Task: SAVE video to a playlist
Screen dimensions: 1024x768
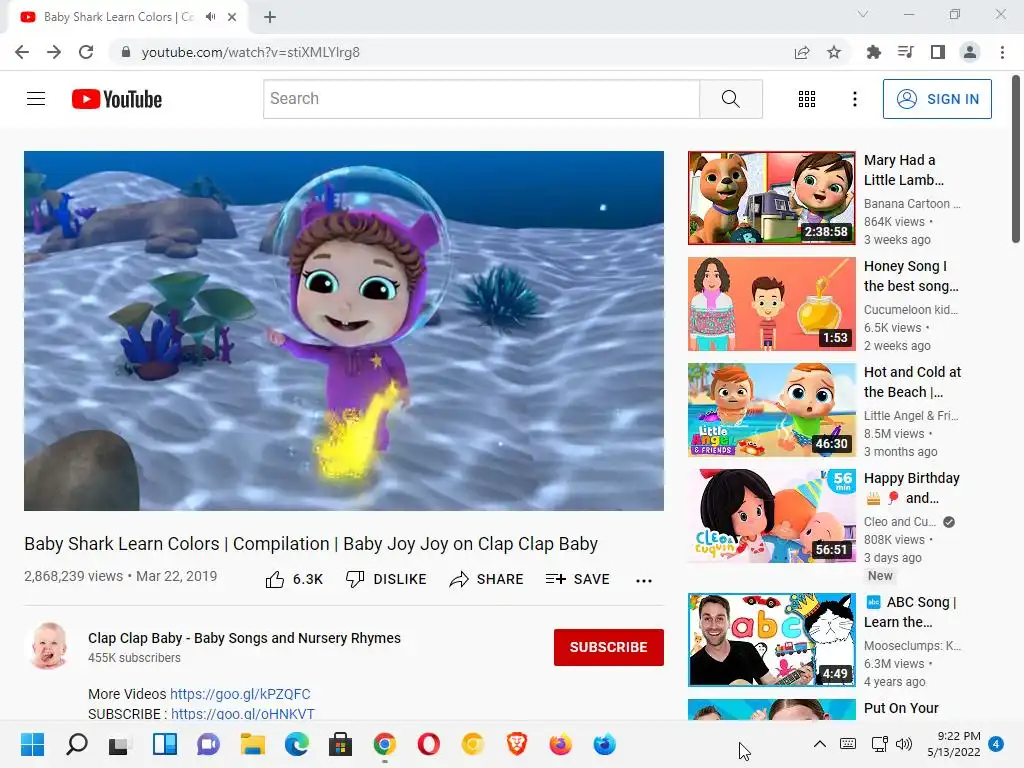Action: pyautogui.click(x=577, y=579)
